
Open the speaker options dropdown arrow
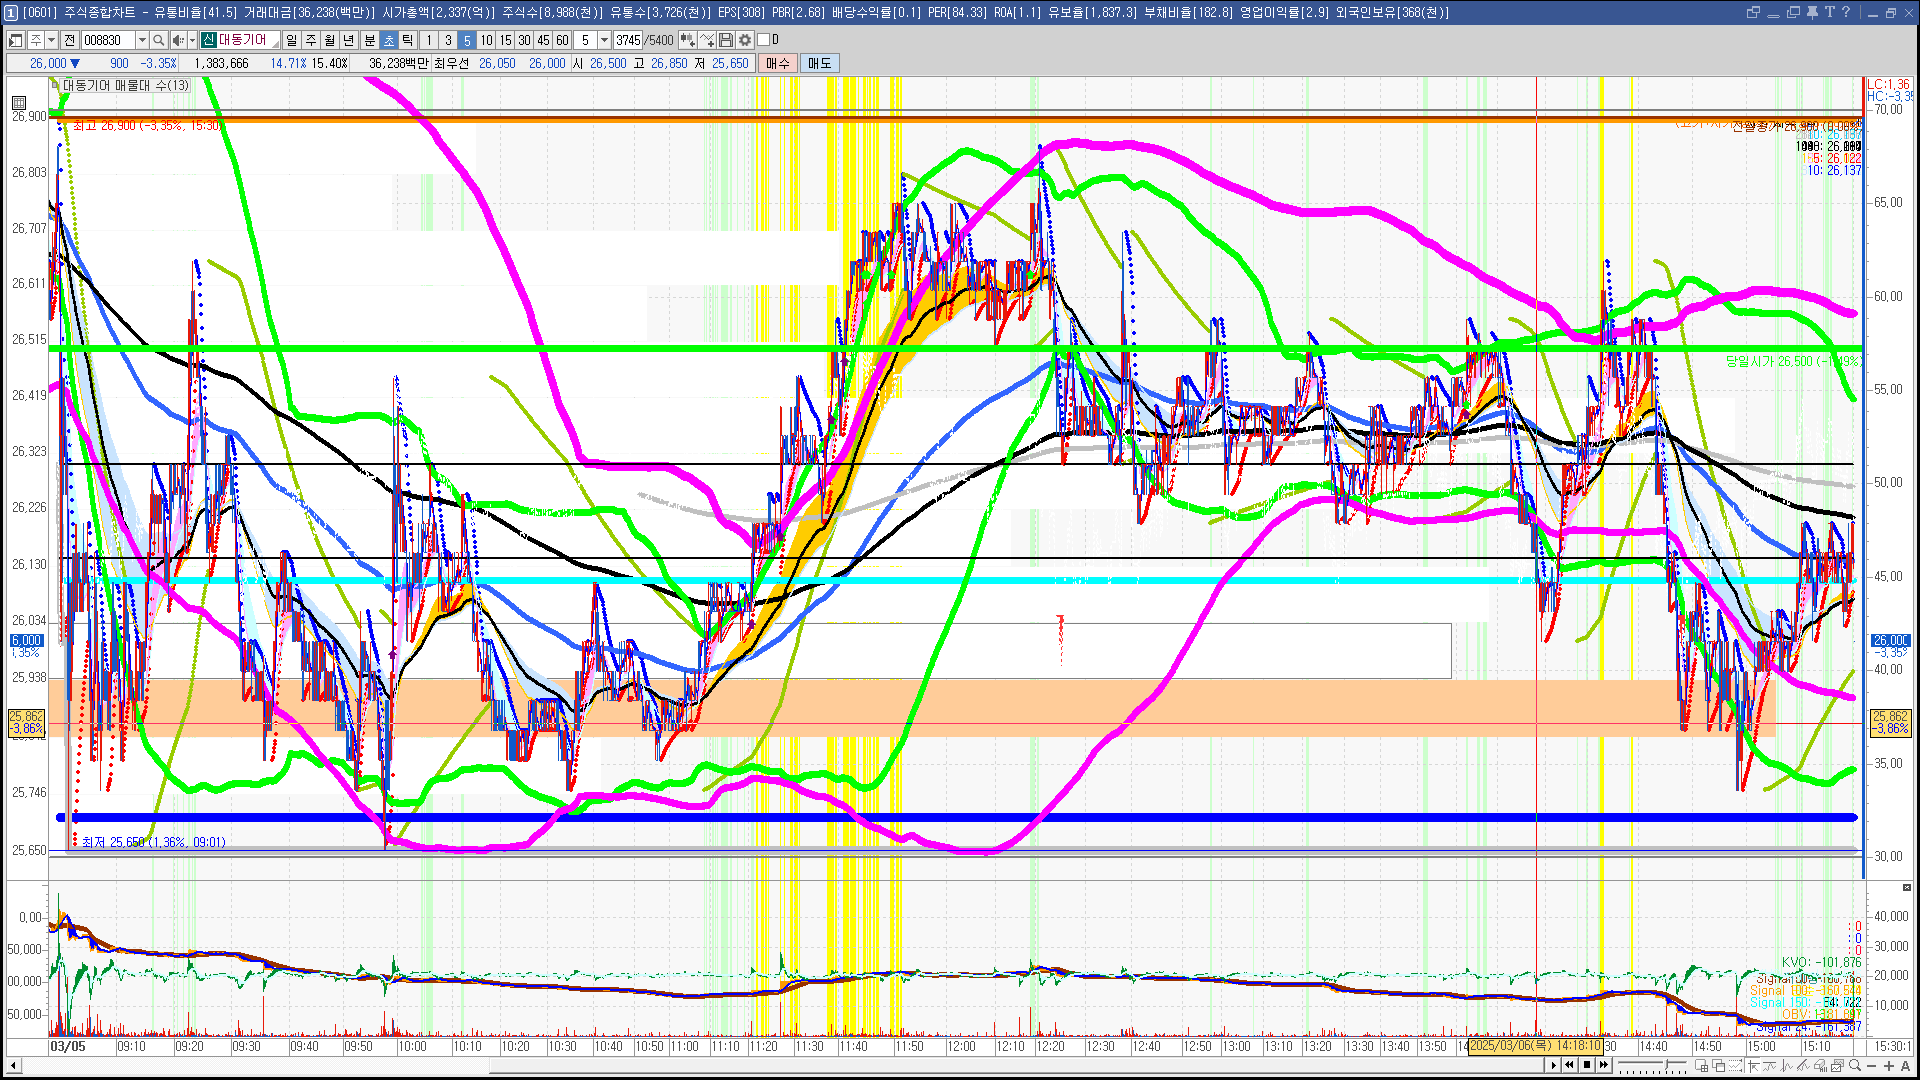click(x=190, y=40)
